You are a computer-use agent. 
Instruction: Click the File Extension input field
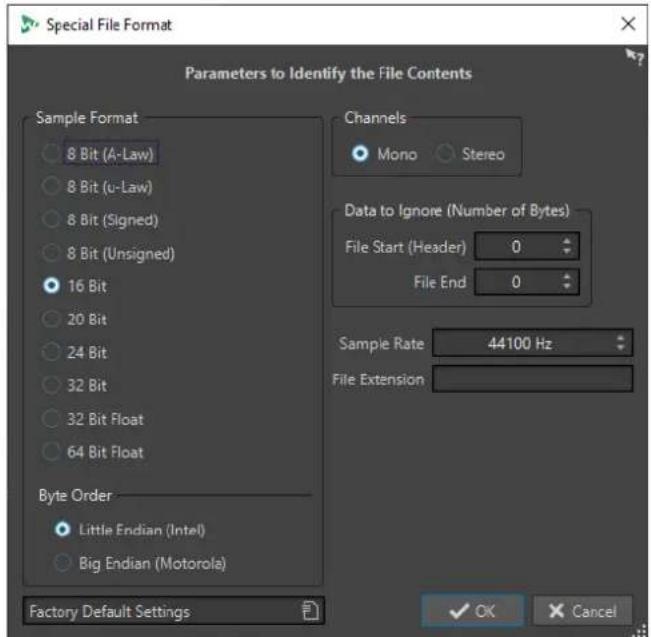pos(533,379)
